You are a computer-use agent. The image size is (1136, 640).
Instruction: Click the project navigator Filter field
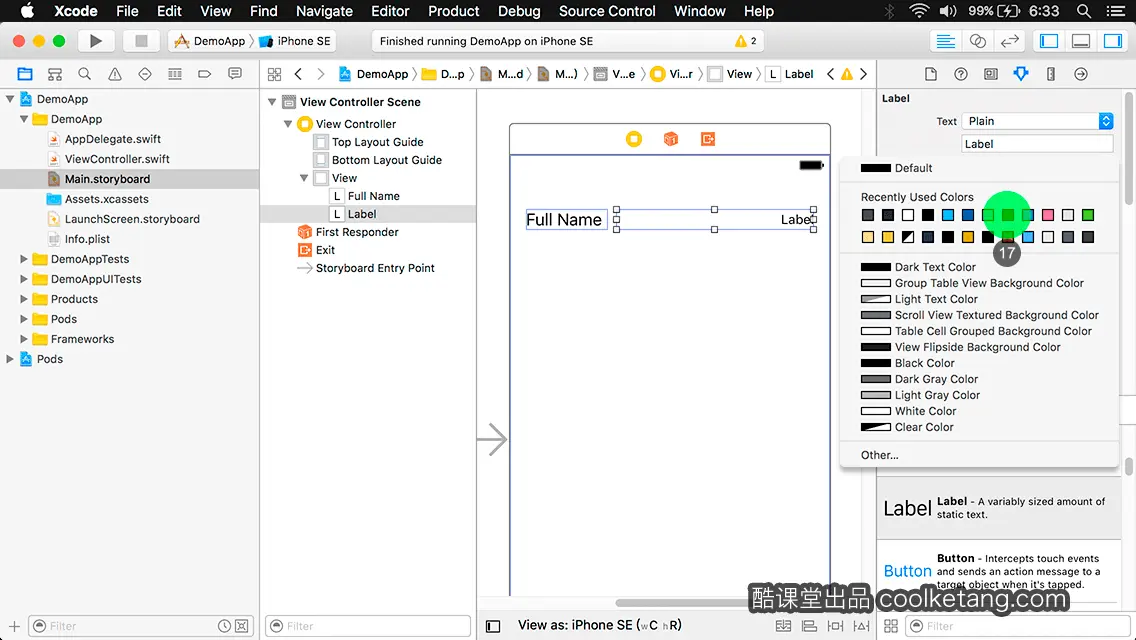141,626
